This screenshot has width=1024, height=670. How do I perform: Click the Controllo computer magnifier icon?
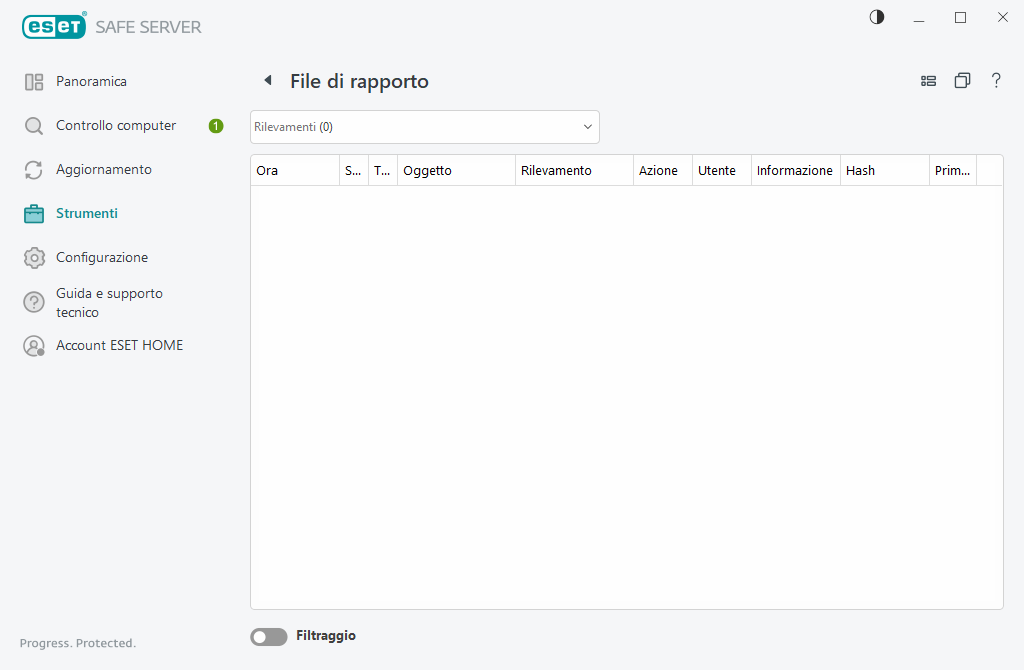[34, 126]
